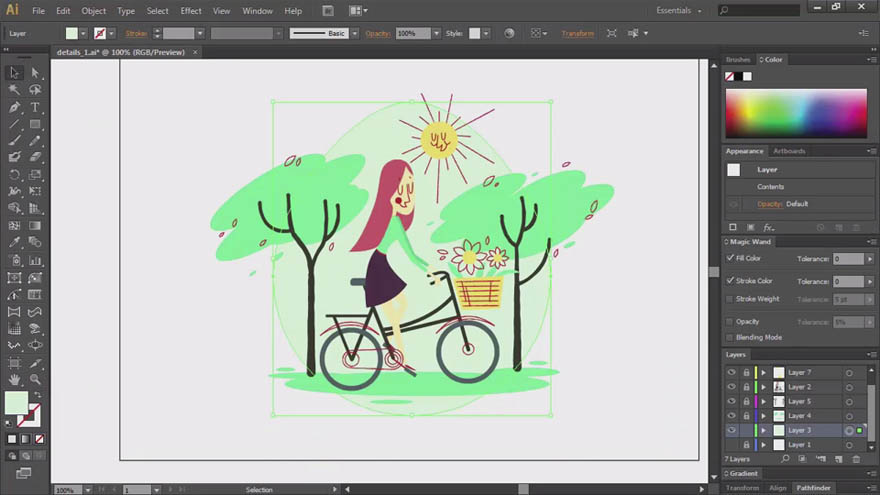Expand Layer 7 contents triangle
The height and width of the screenshot is (495, 880).
tap(763, 373)
